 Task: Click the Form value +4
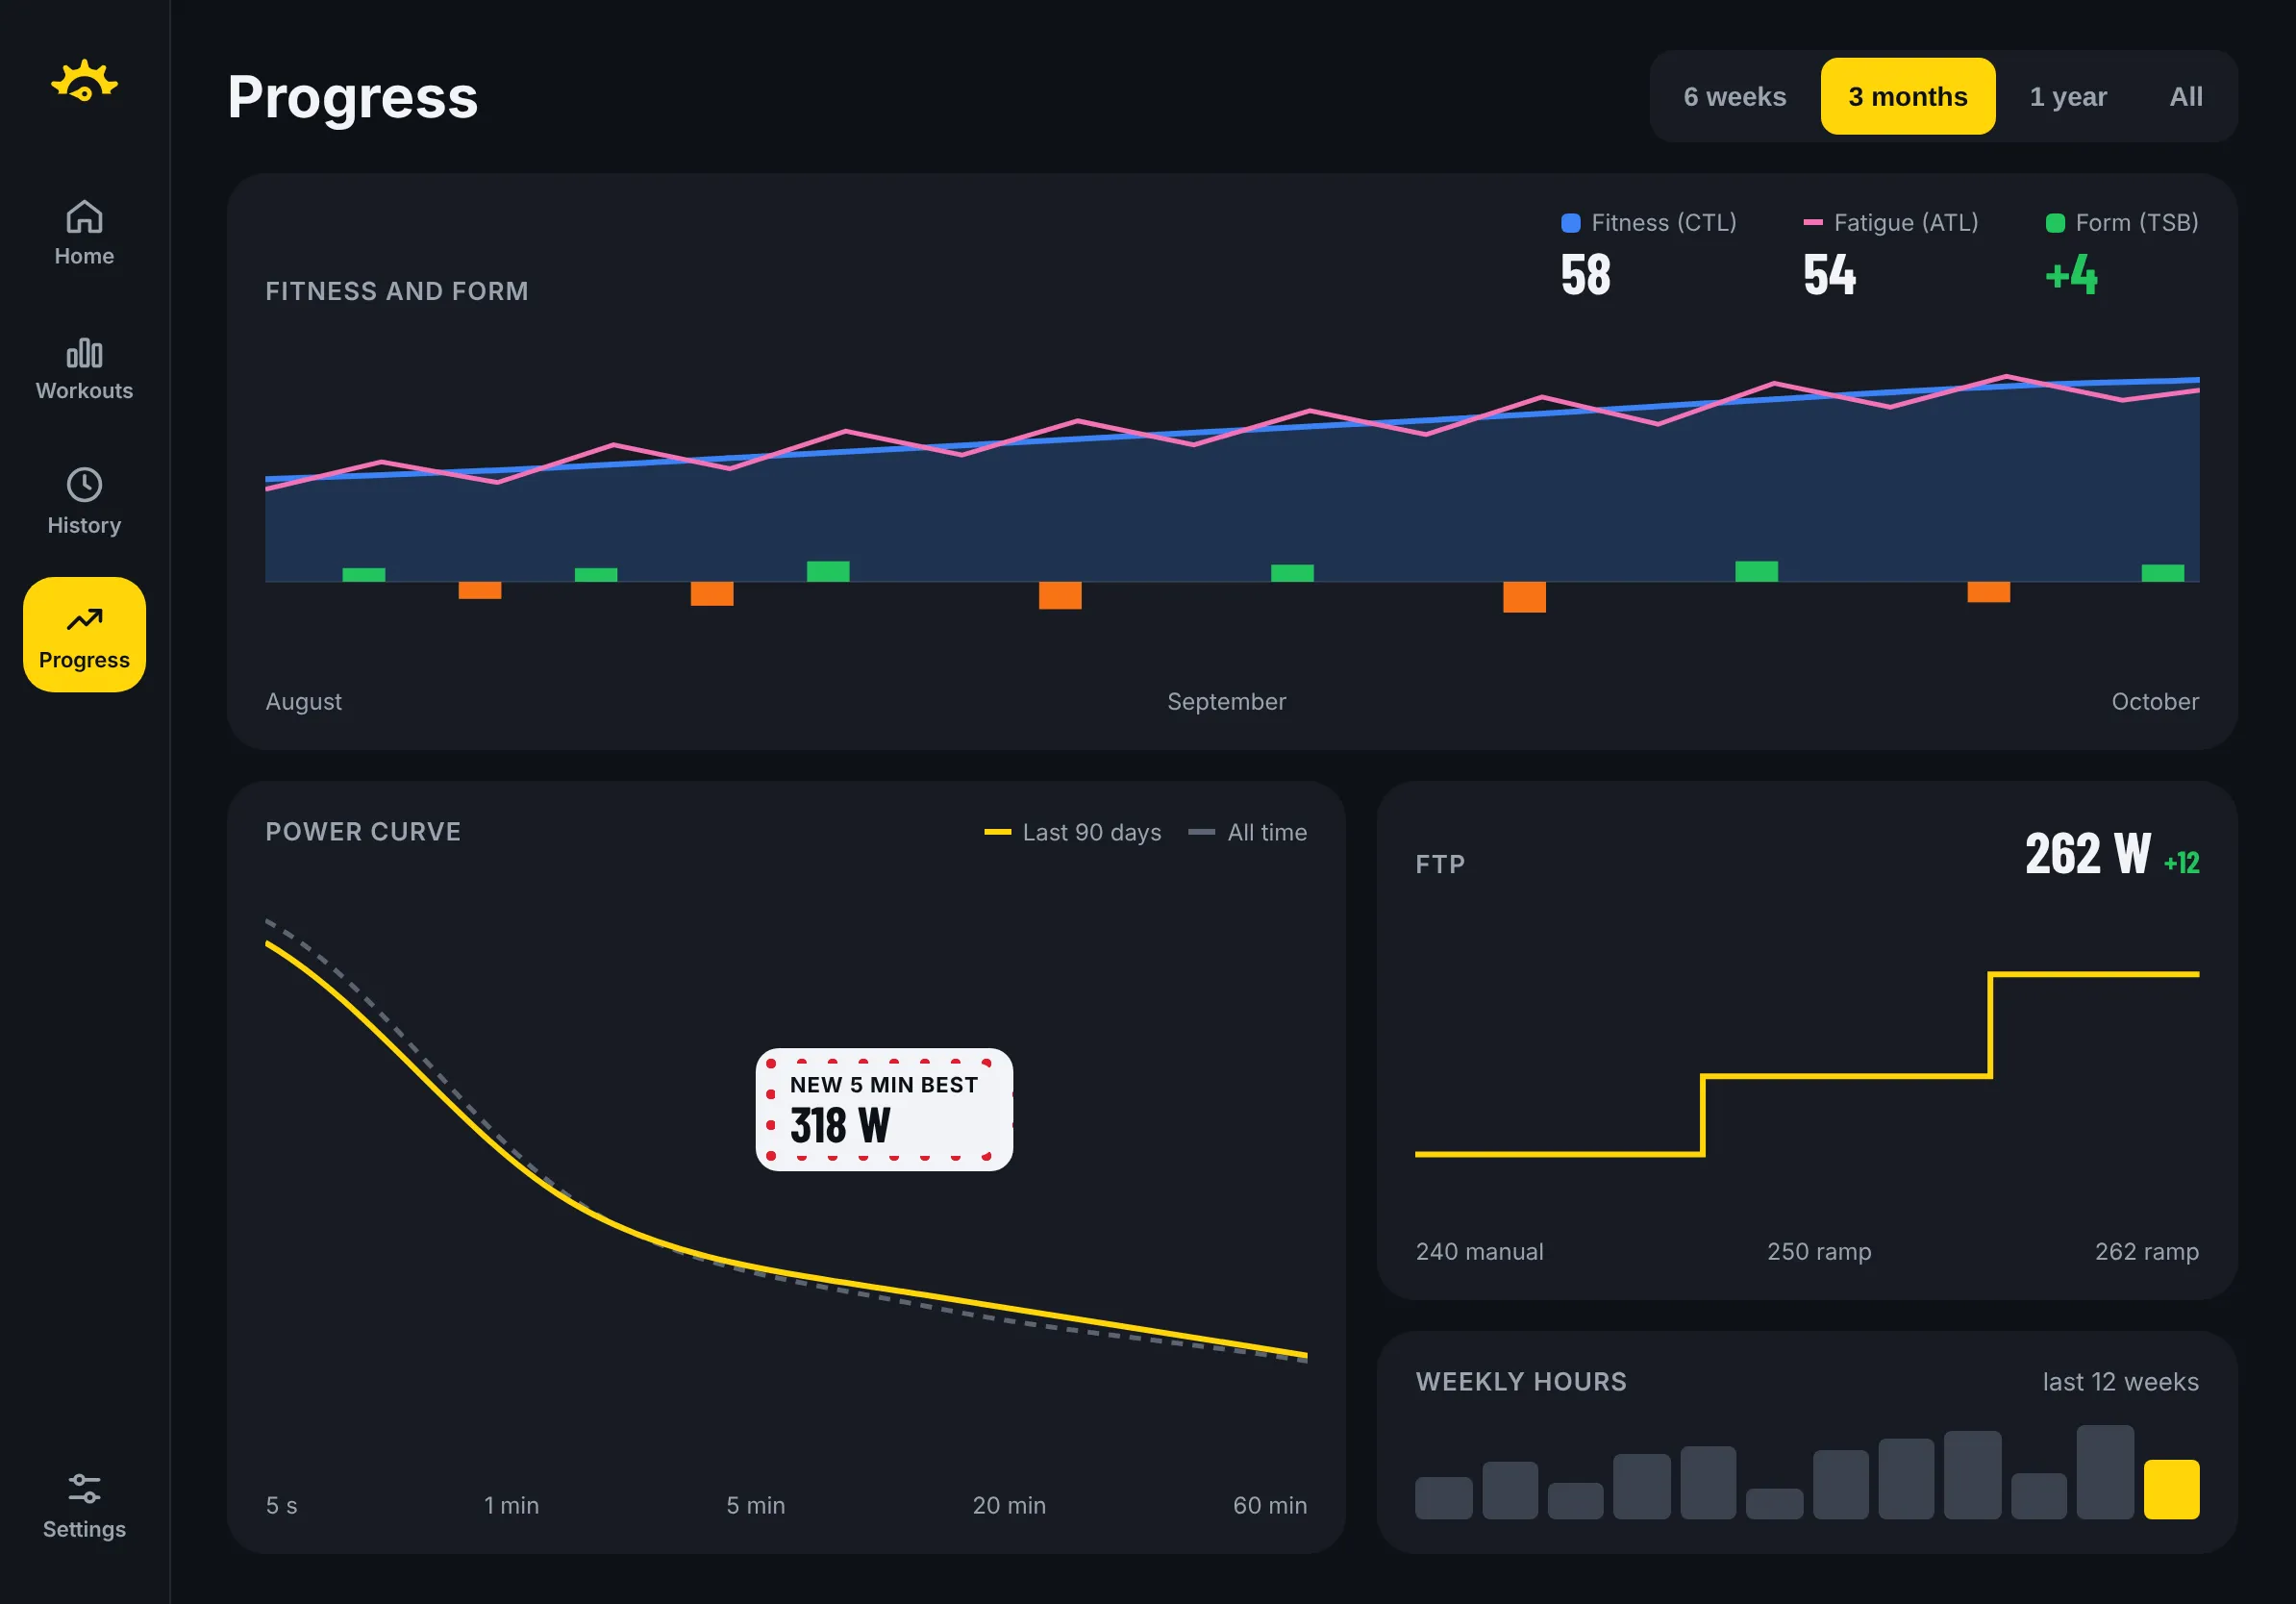coord(2071,275)
